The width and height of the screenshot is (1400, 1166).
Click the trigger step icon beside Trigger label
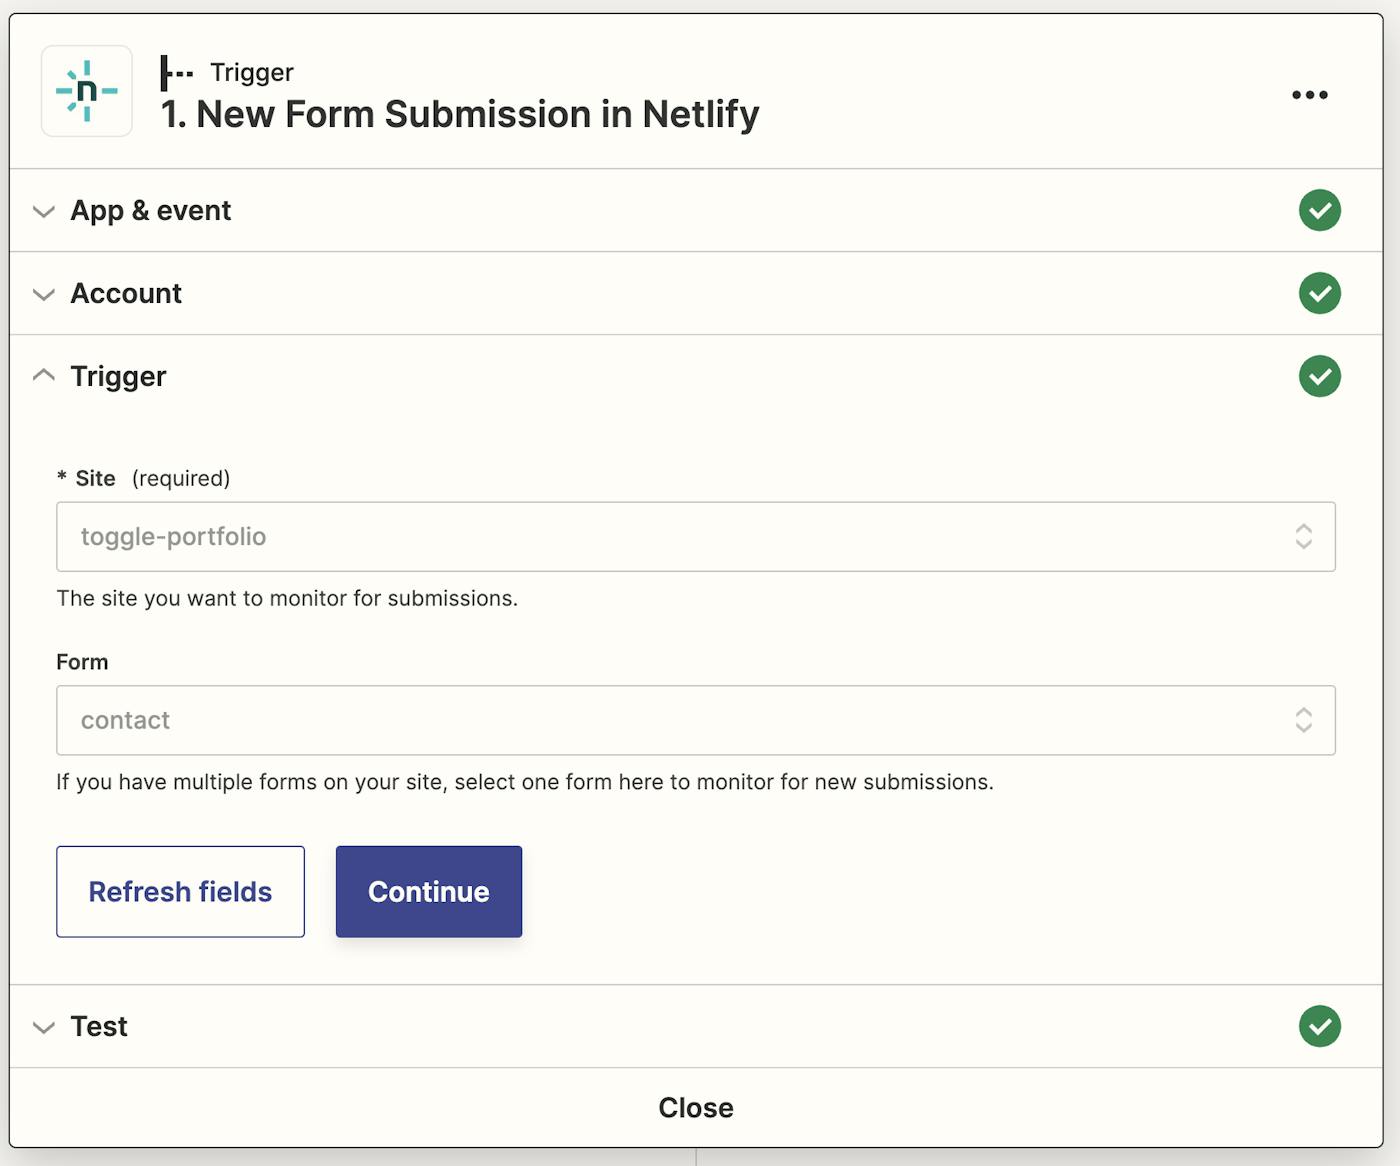(177, 73)
